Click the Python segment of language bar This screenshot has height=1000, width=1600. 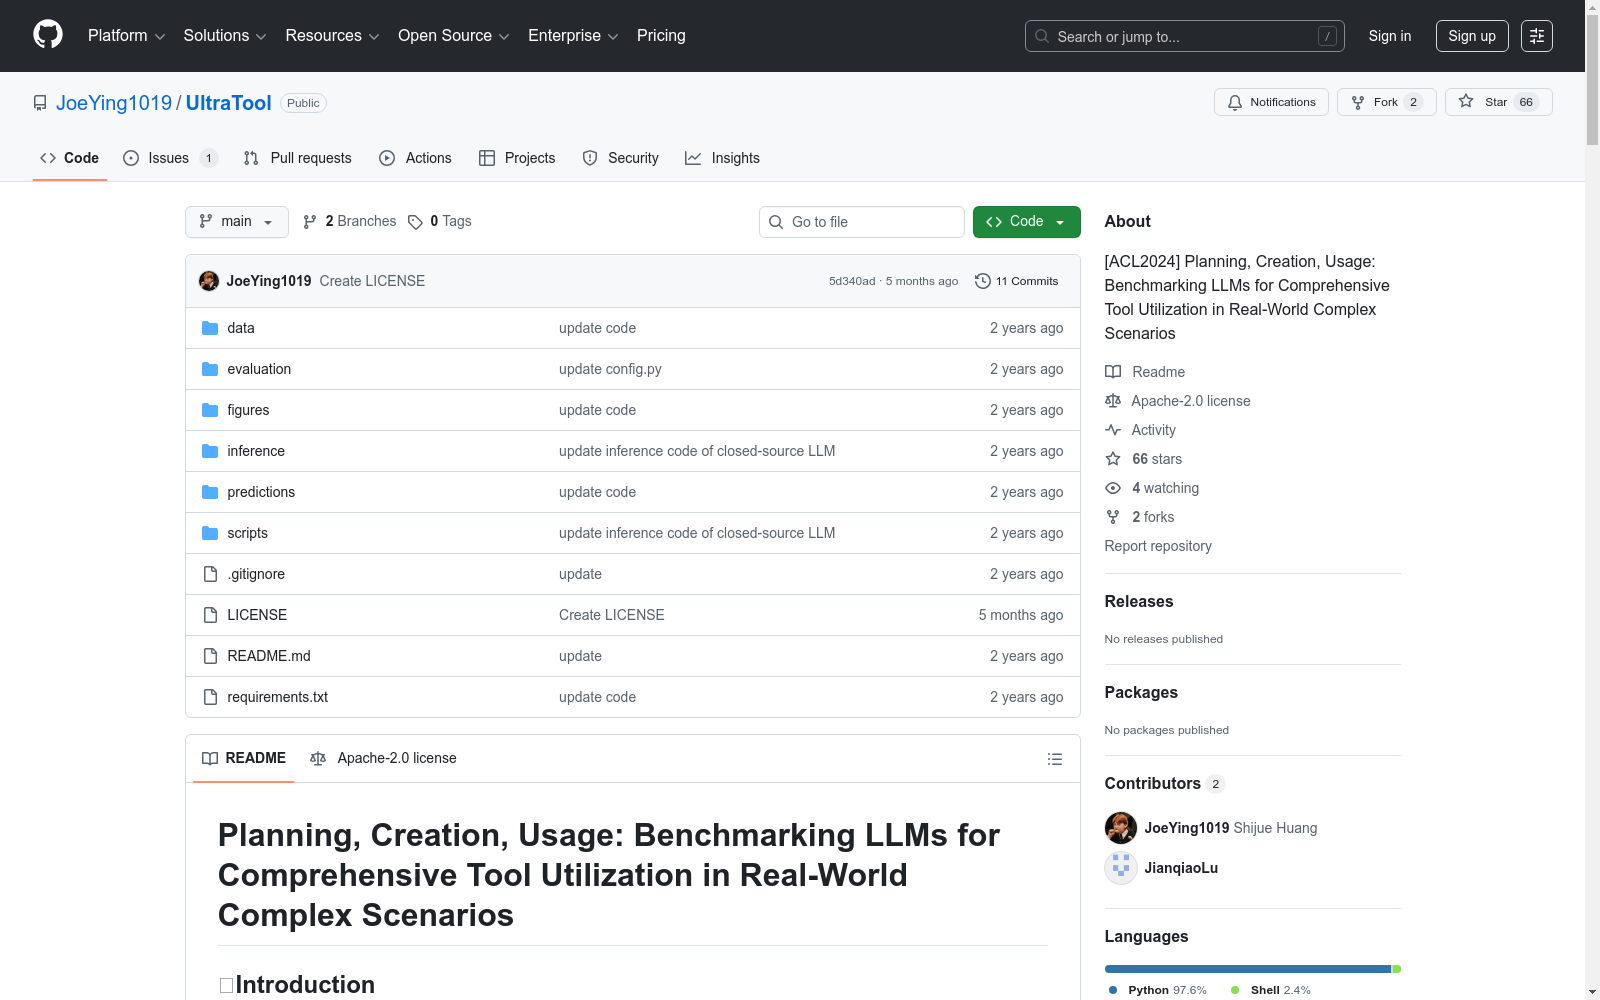(1248, 969)
